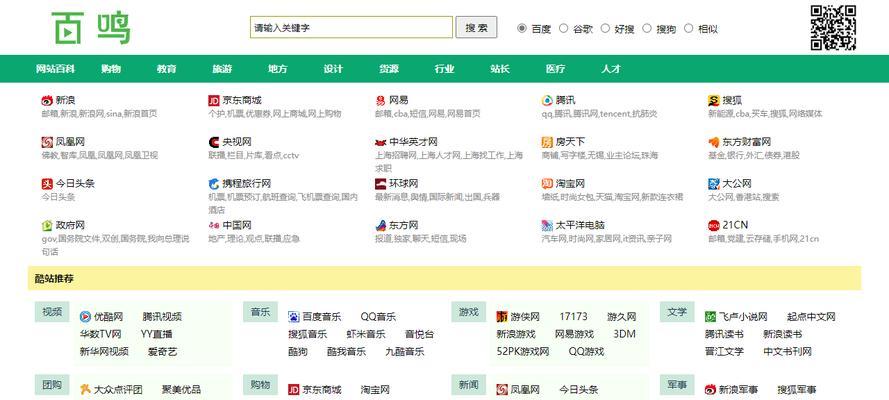Select the 谷歌 search engine radio button
The height and width of the screenshot is (400, 889).
click(564, 28)
